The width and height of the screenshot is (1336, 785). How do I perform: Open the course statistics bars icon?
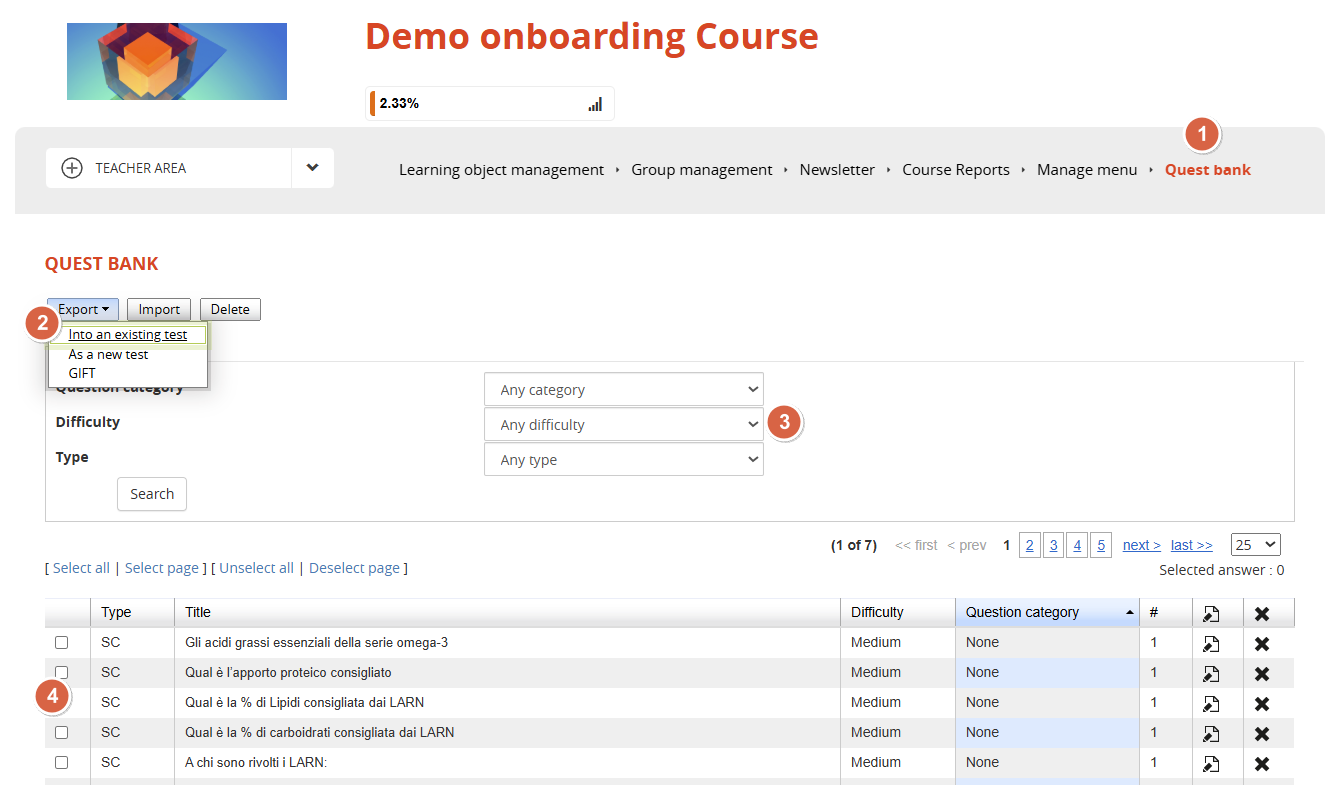tap(595, 104)
